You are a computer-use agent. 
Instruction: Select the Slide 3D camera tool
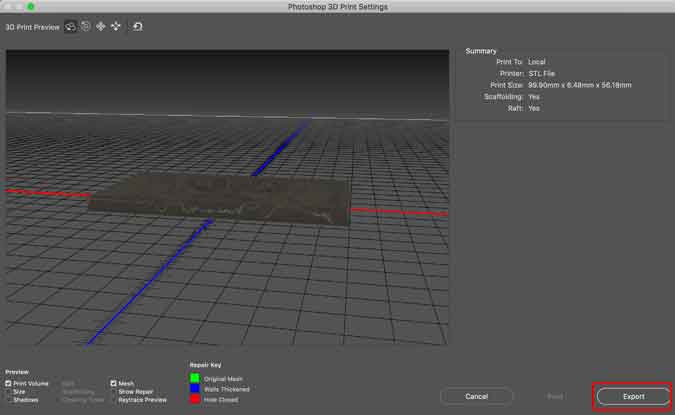tap(116, 26)
